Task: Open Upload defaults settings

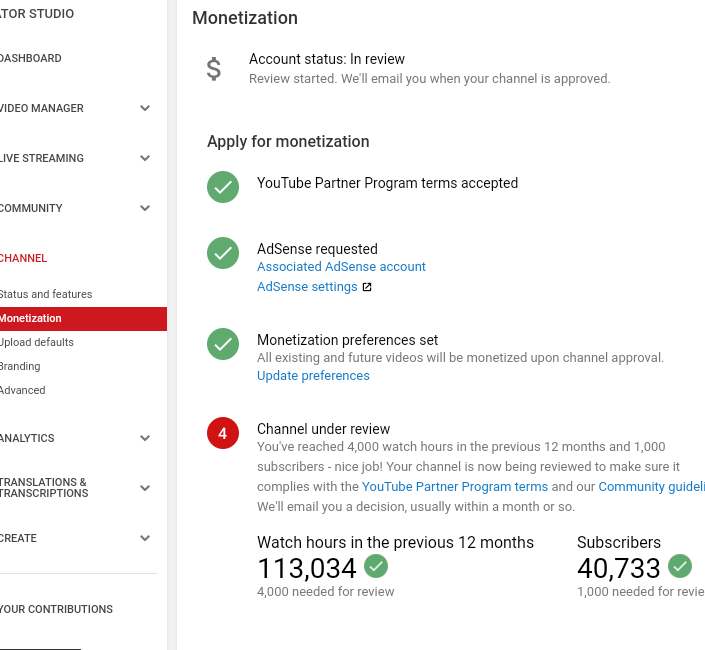Action: click(36, 342)
